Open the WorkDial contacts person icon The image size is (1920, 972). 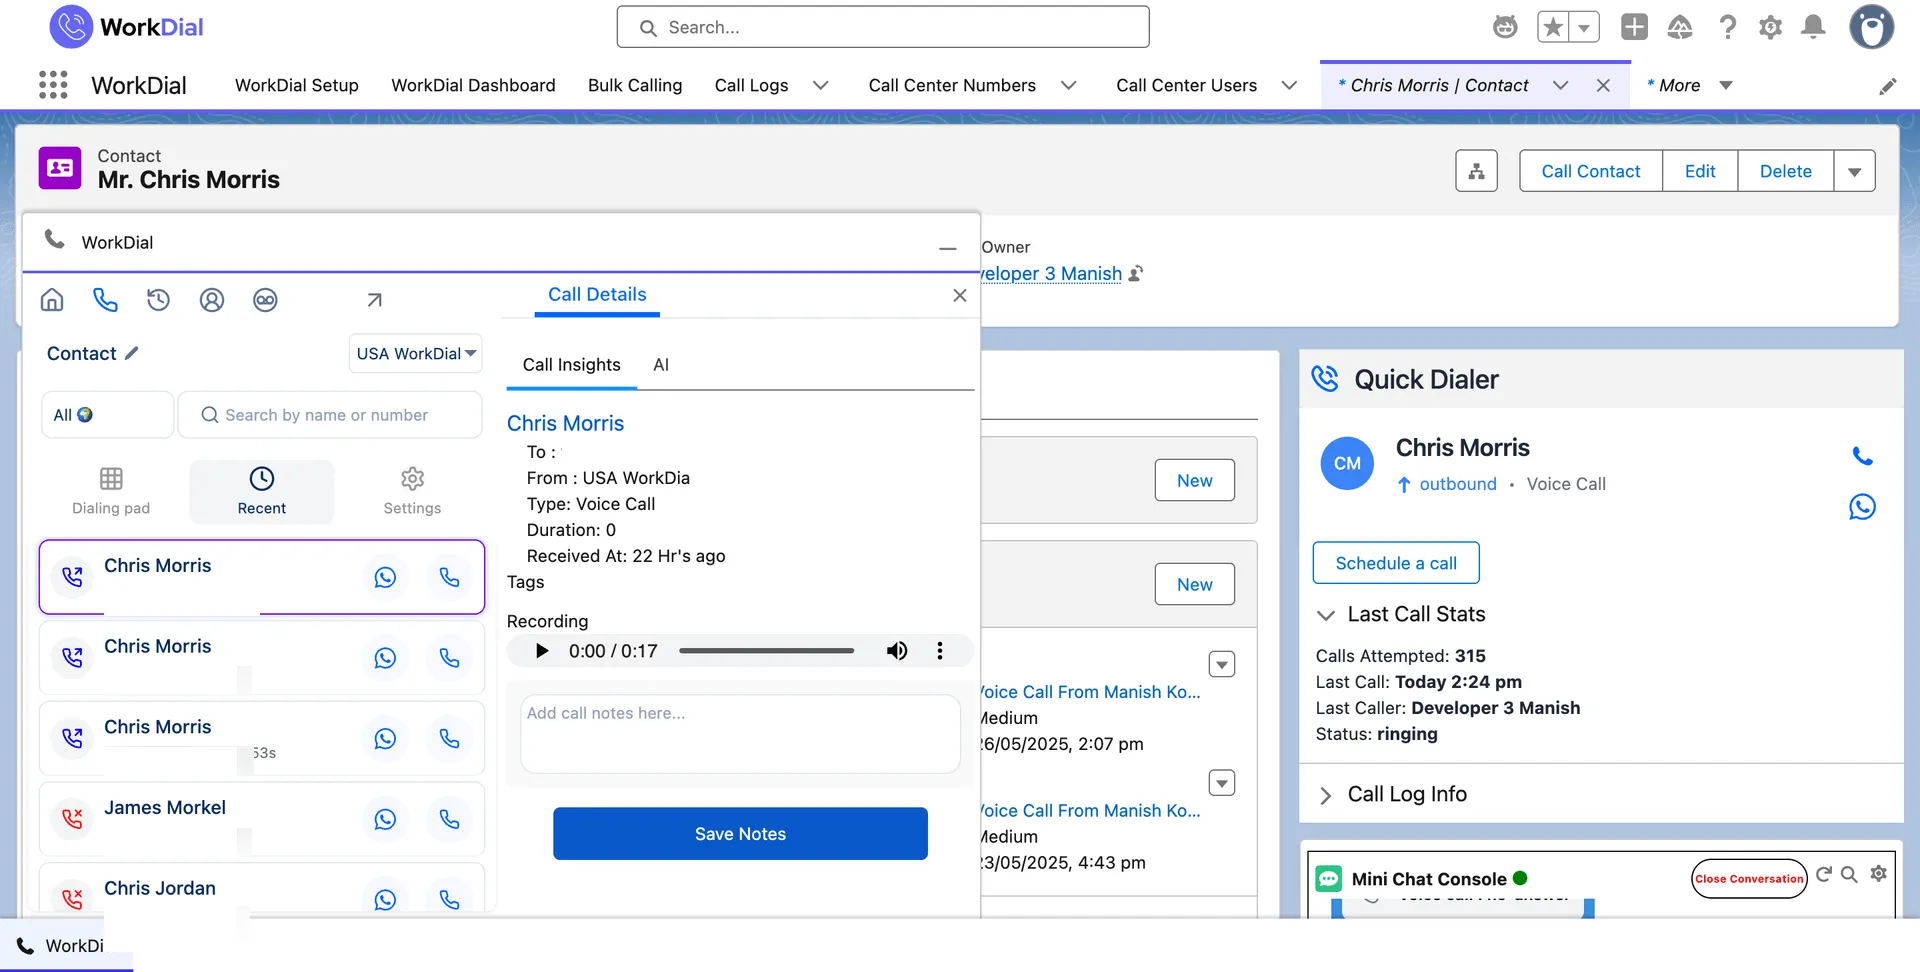click(x=212, y=300)
